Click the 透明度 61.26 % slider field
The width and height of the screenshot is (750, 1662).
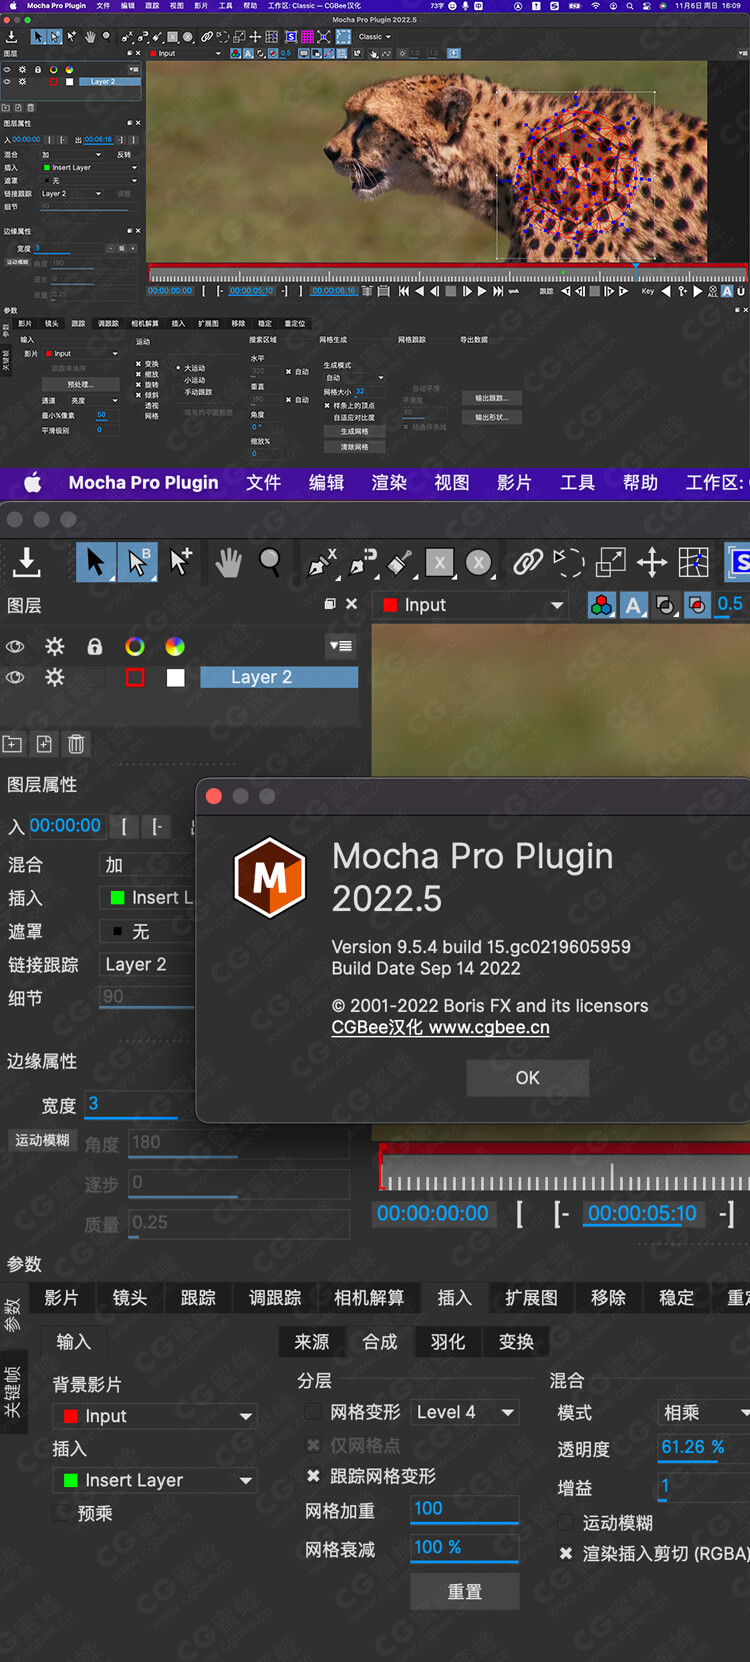pos(703,1449)
